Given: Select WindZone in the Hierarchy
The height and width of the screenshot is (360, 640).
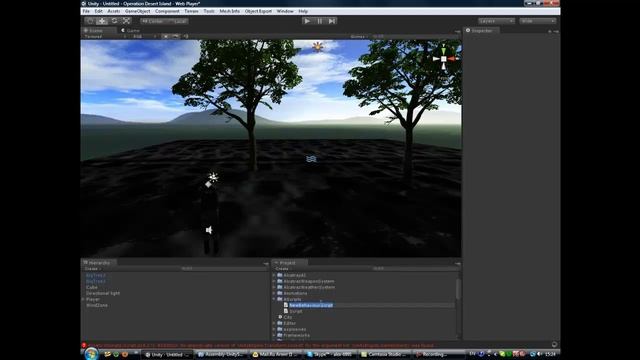Looking at the screenshot, I should click(x=97, y=305).
